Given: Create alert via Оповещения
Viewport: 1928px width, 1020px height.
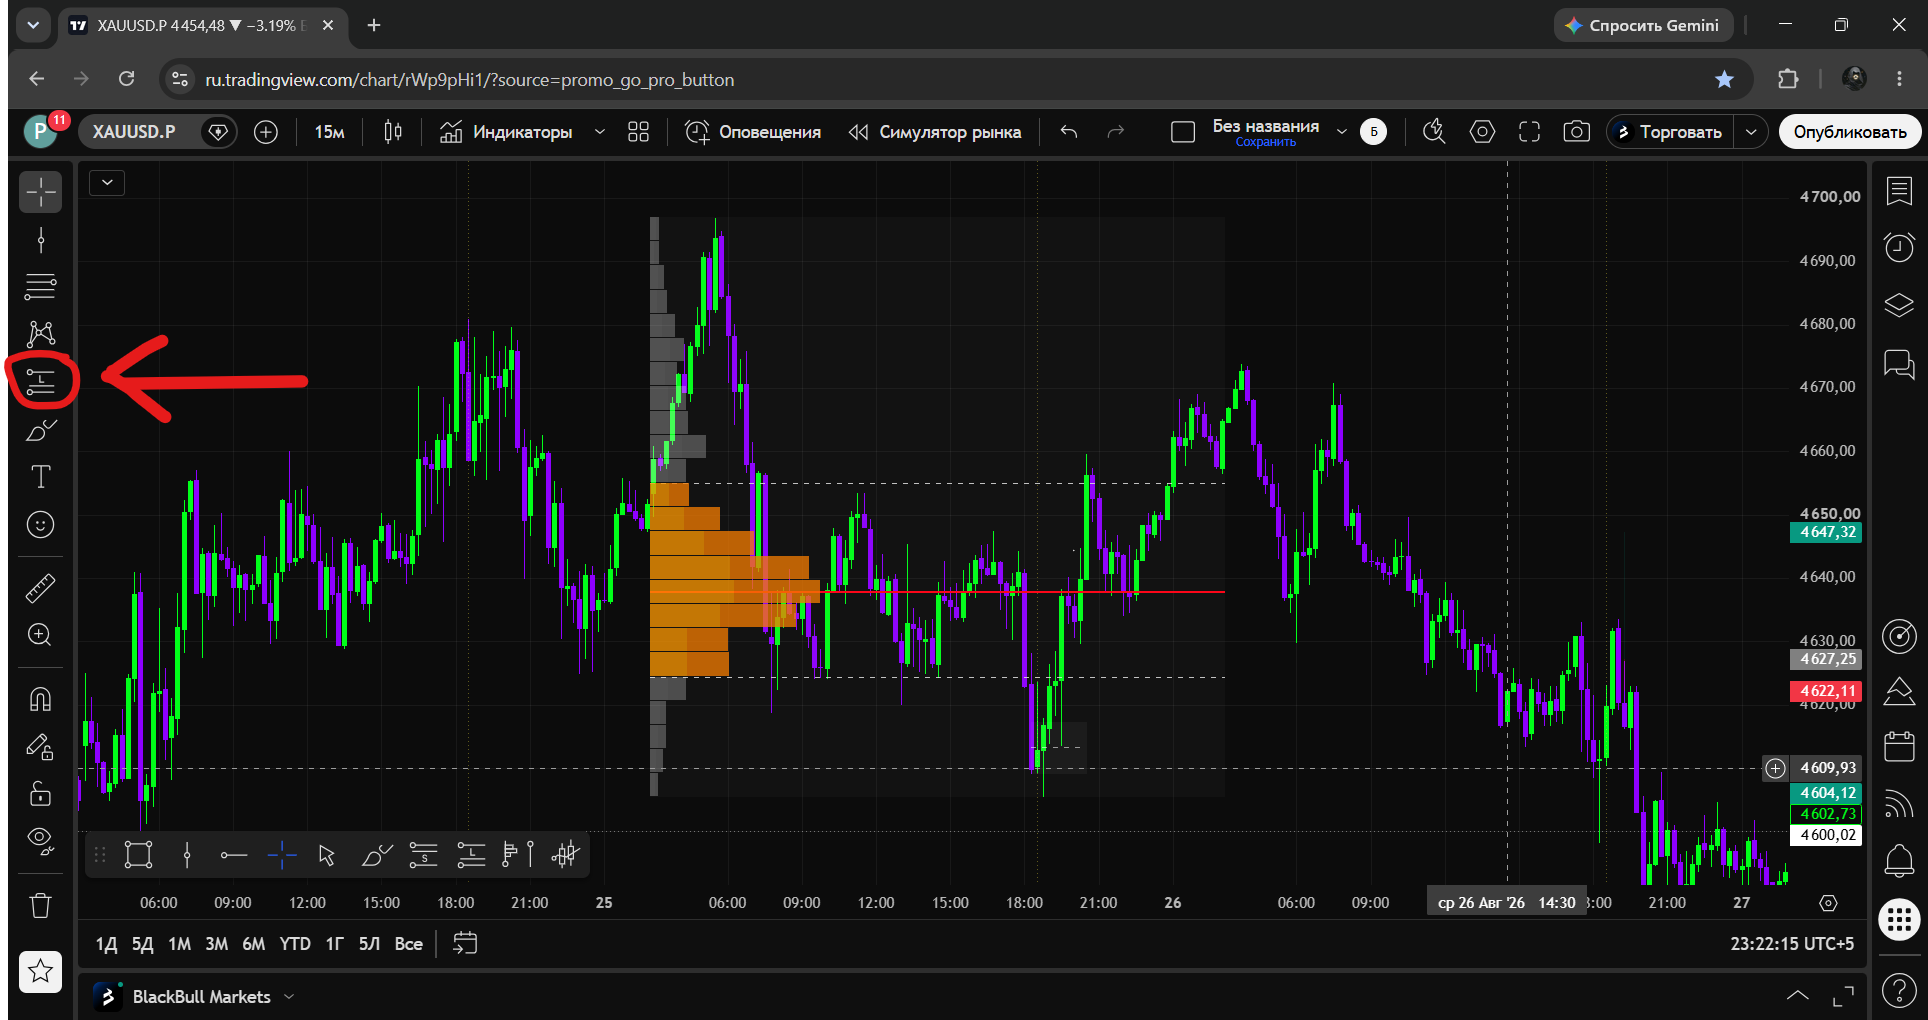Looking at the screenshot, I should pyautogui.click(x=753, y=132).
